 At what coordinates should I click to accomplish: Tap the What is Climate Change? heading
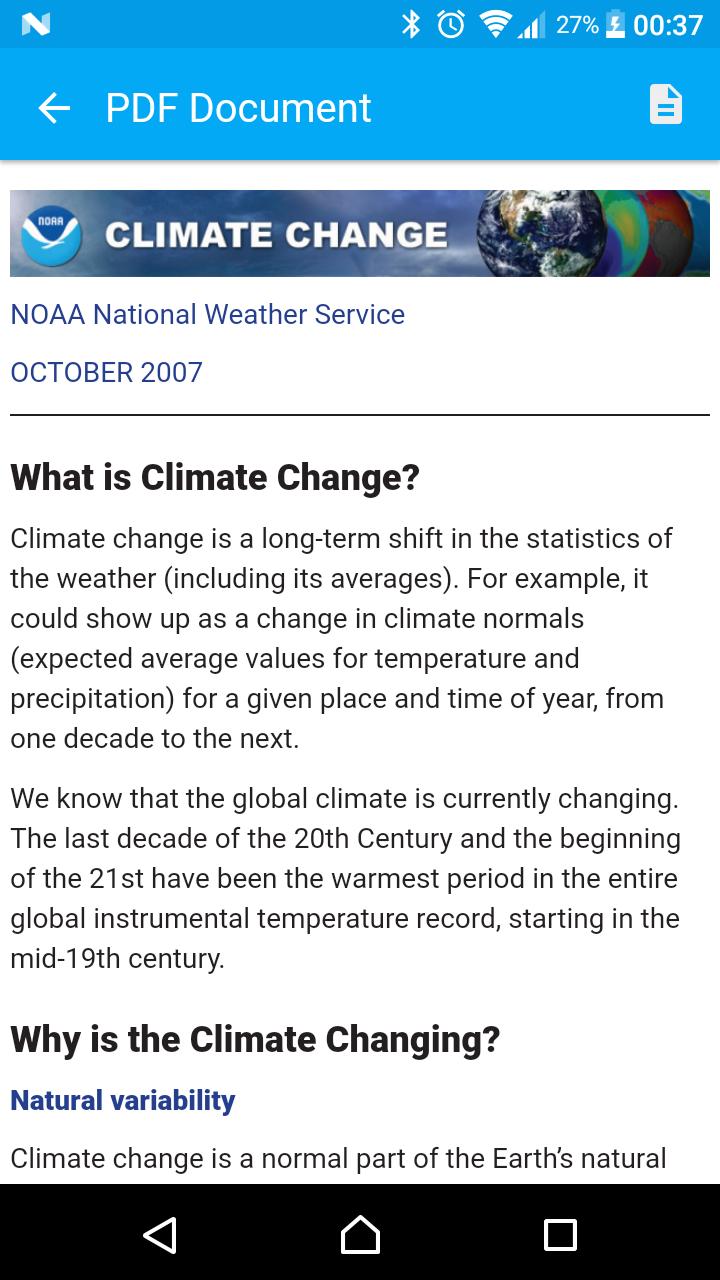click(215, 477)
